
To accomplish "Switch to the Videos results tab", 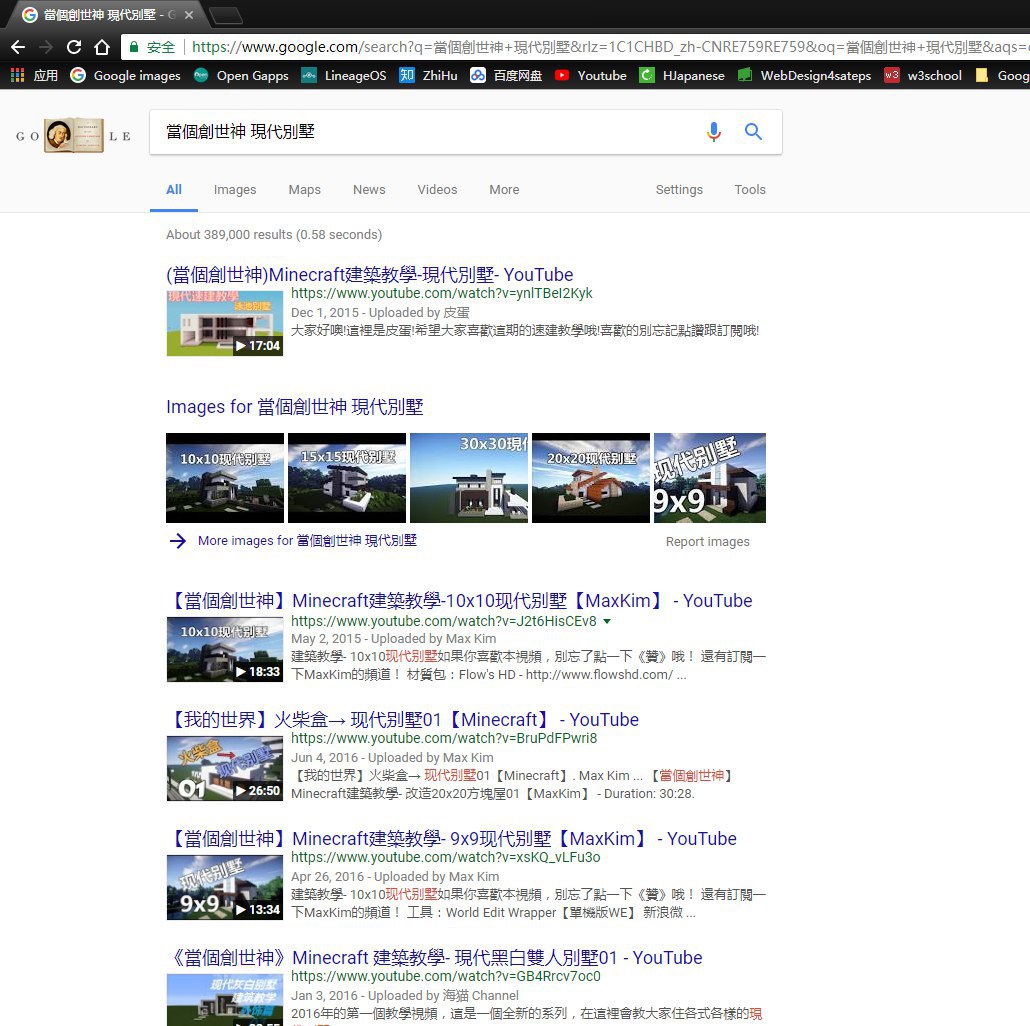I will [x=437, y=190].
